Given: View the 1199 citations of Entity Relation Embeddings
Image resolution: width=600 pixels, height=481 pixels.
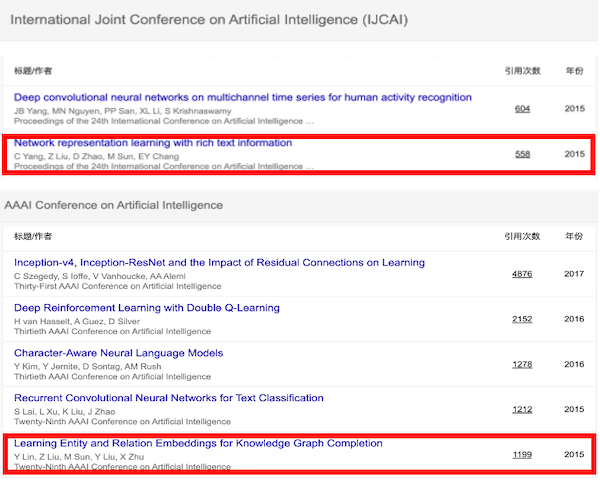Looking at the screenshot, I should [522, 454].
